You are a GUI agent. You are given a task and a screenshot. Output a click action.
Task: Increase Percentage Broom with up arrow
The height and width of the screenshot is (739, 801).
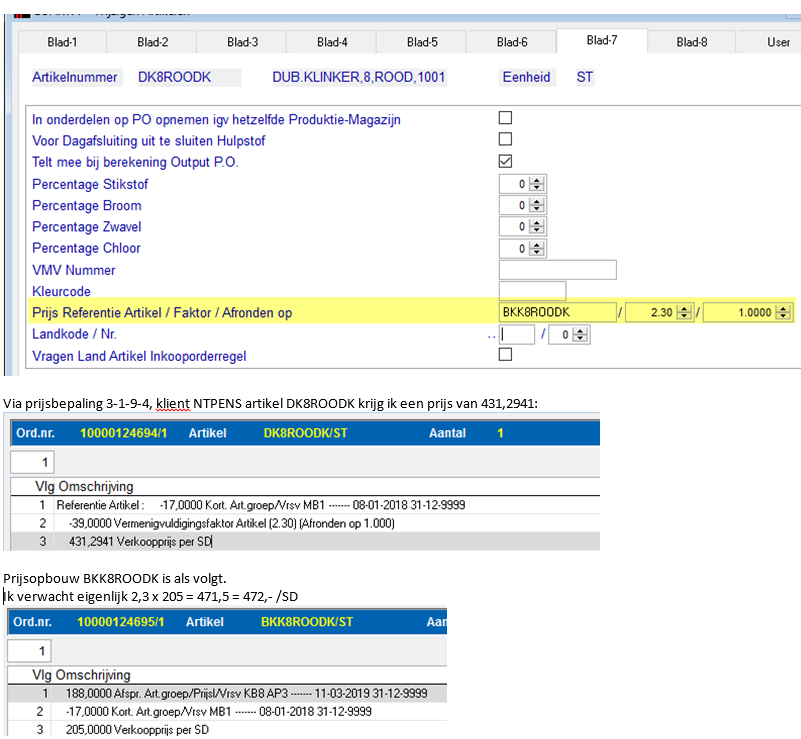pyautogui.click(x=536, y=202)
